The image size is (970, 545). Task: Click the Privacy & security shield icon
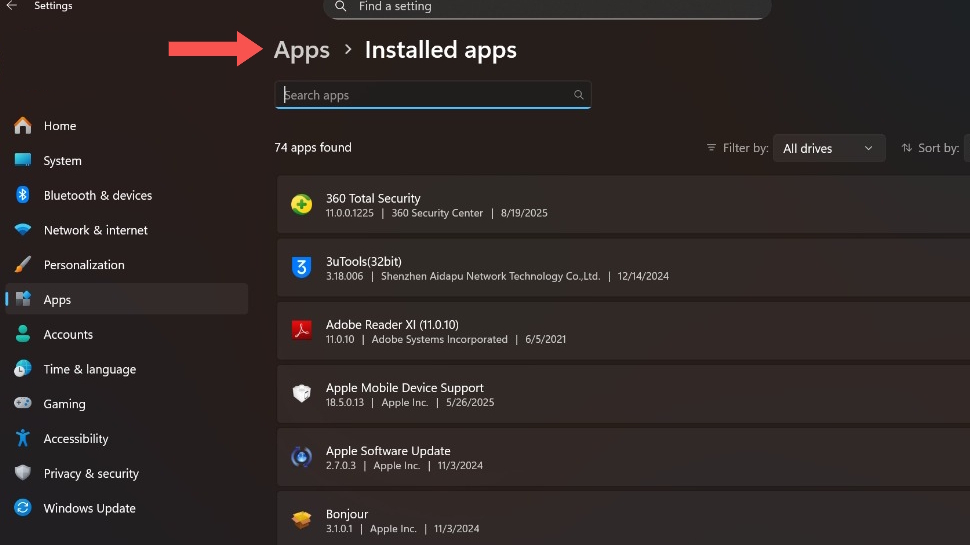click(23, 473)
